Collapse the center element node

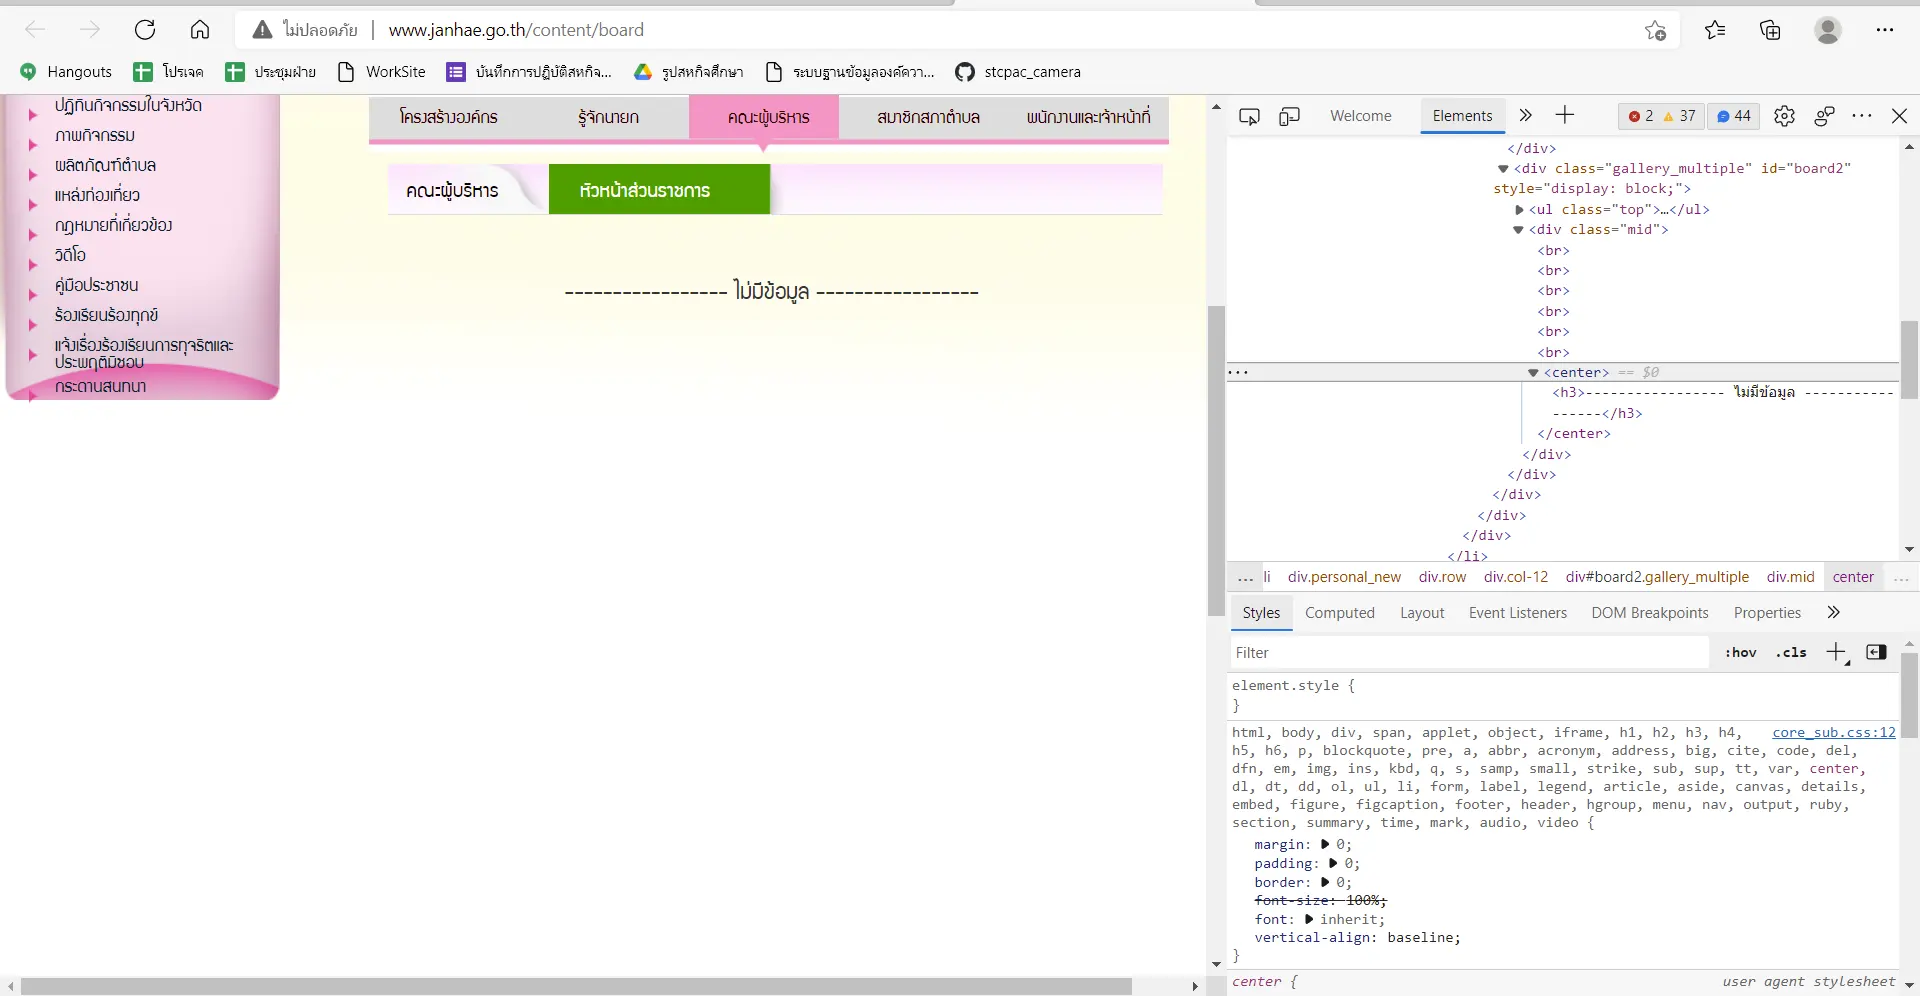pos(1533,373)
